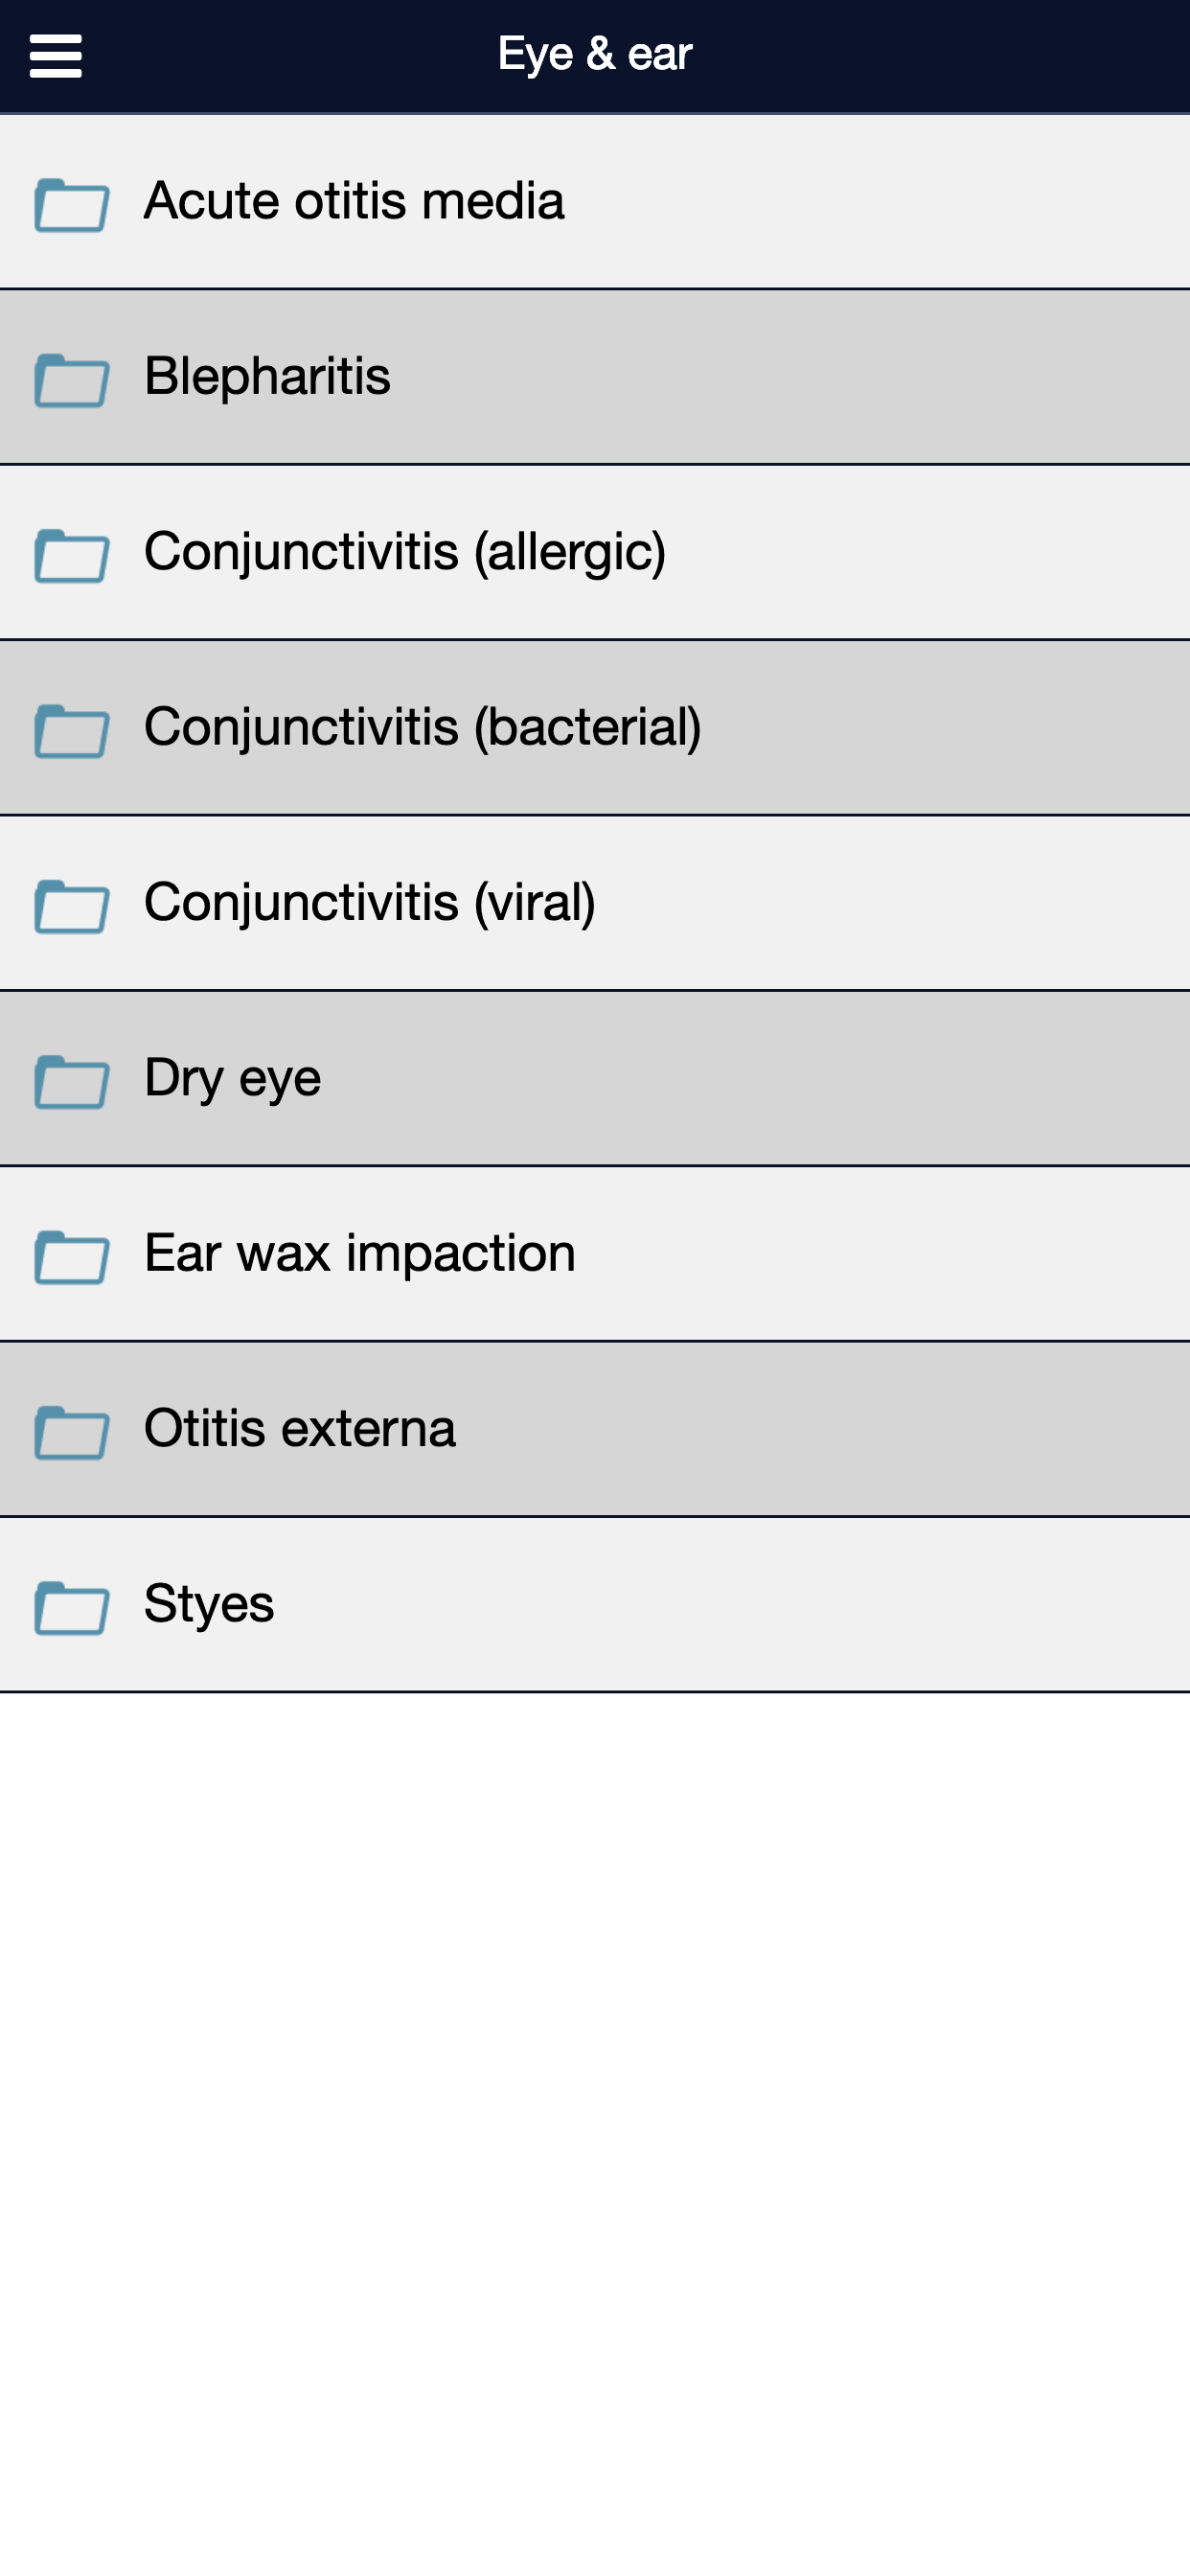The image size is (1190, 2576).
Task: Click folder icon beside Conjunctivitis (allergic)
Action: [72, 555]
